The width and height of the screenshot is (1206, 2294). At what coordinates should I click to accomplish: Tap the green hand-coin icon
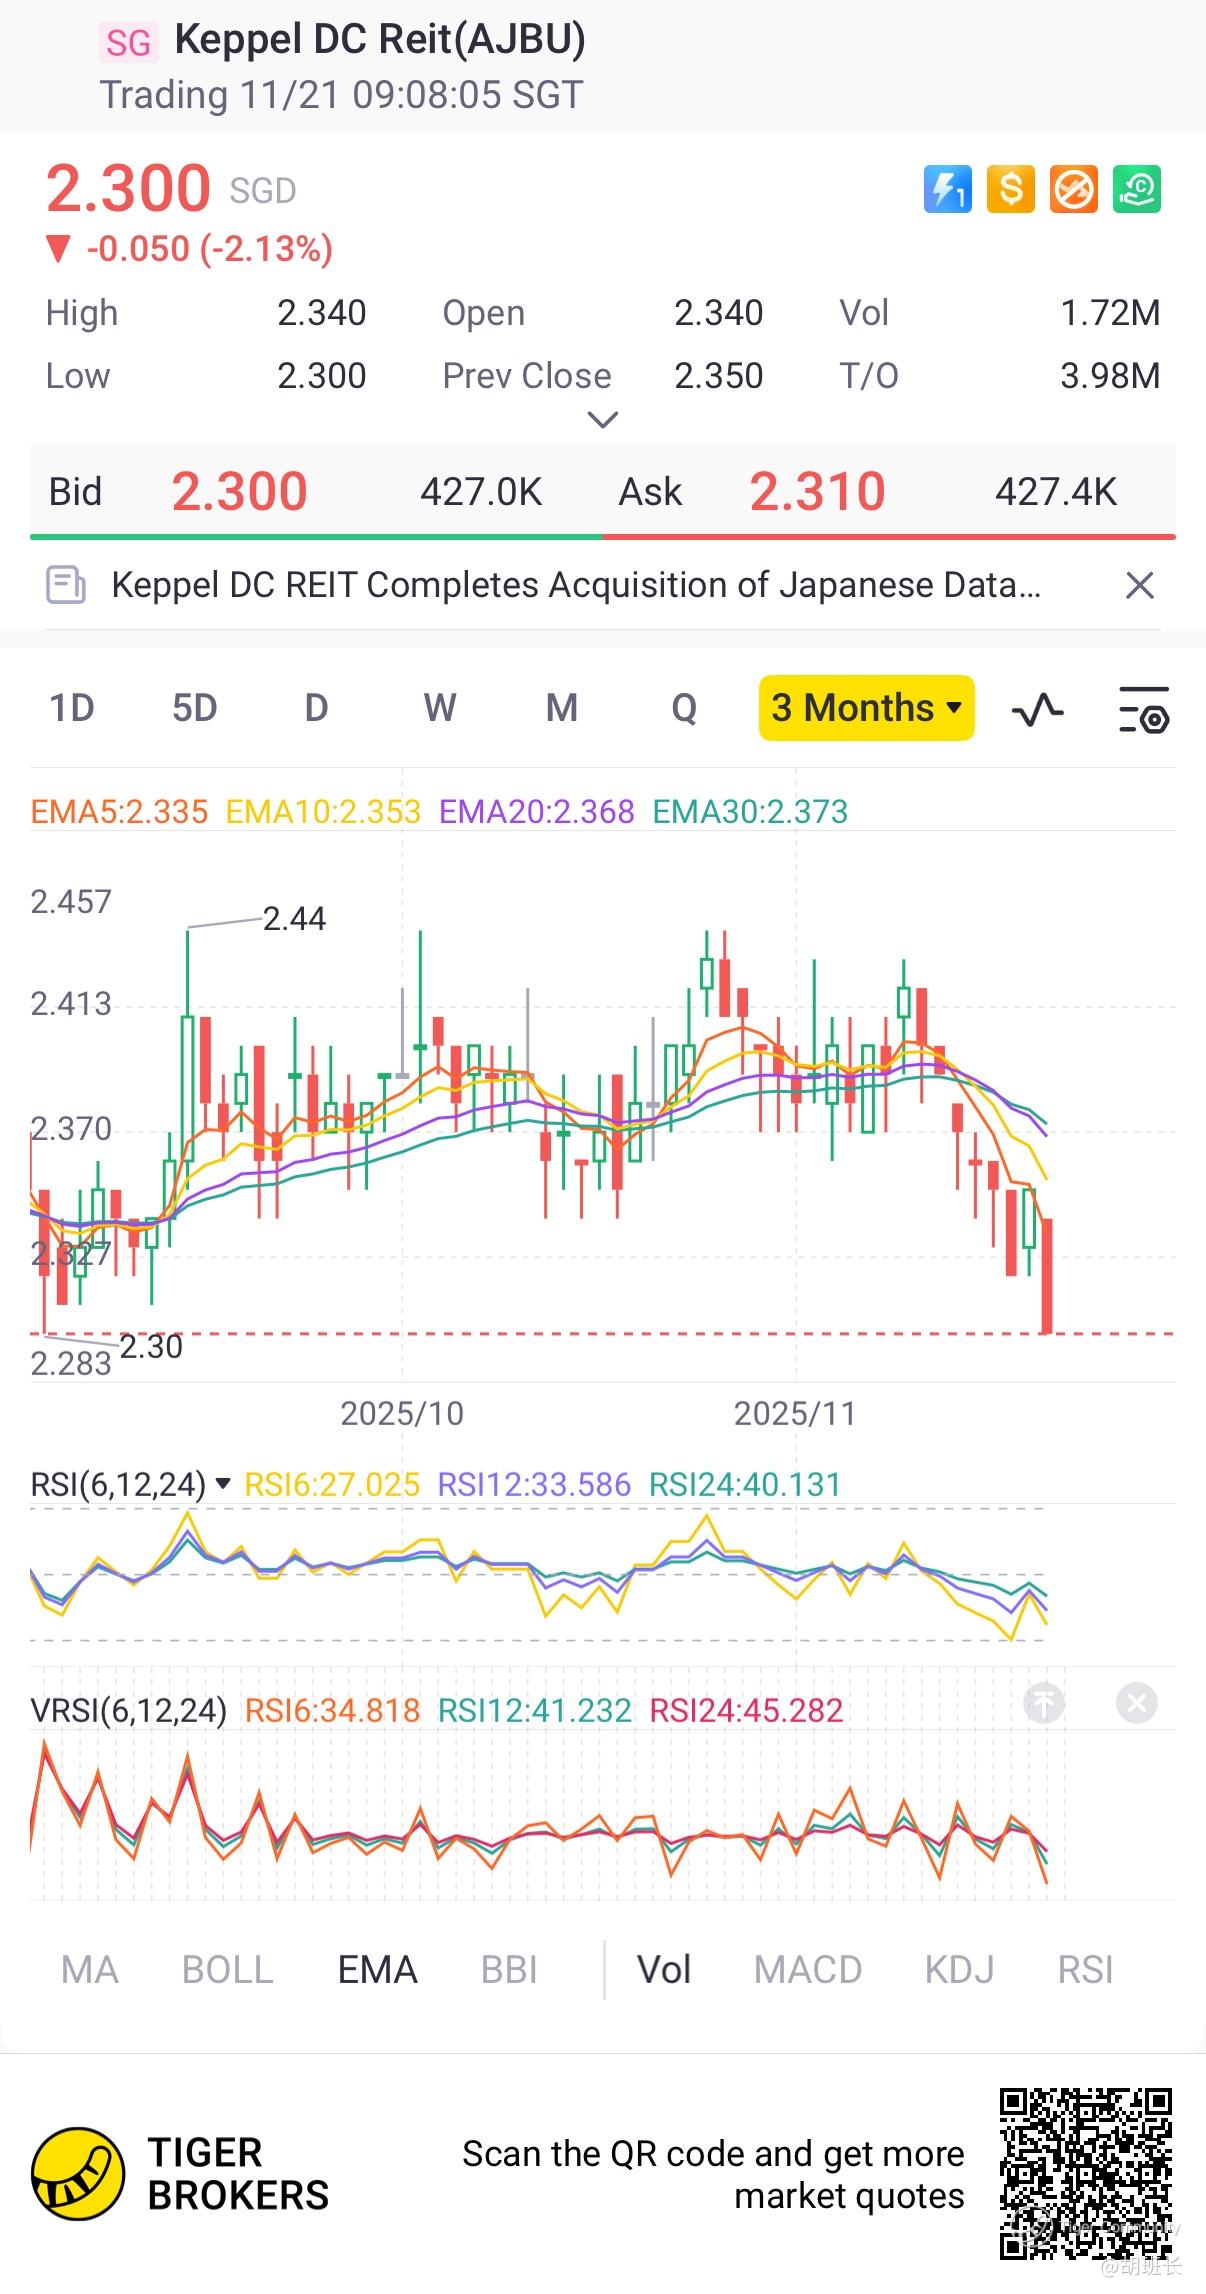(x=1137, y=189)
